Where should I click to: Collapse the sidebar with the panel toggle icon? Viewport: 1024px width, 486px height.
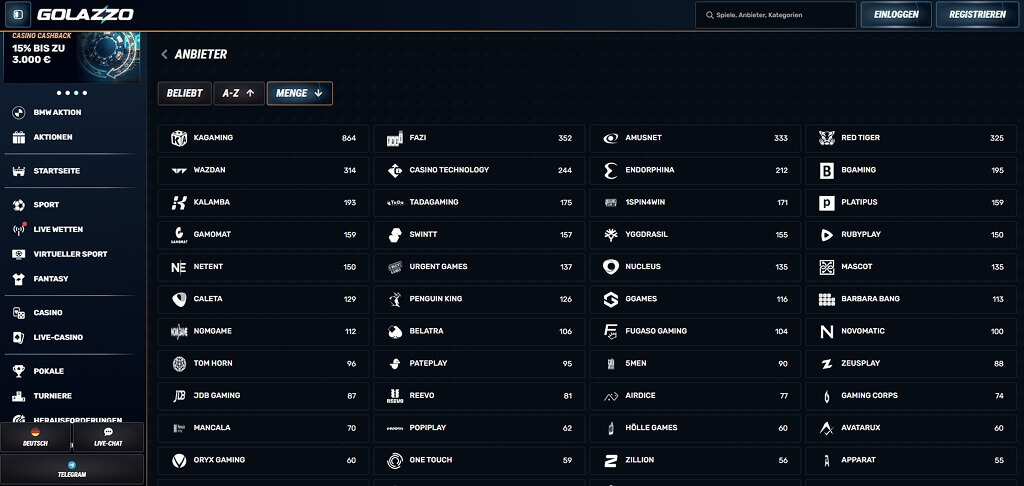pos(18,14)
